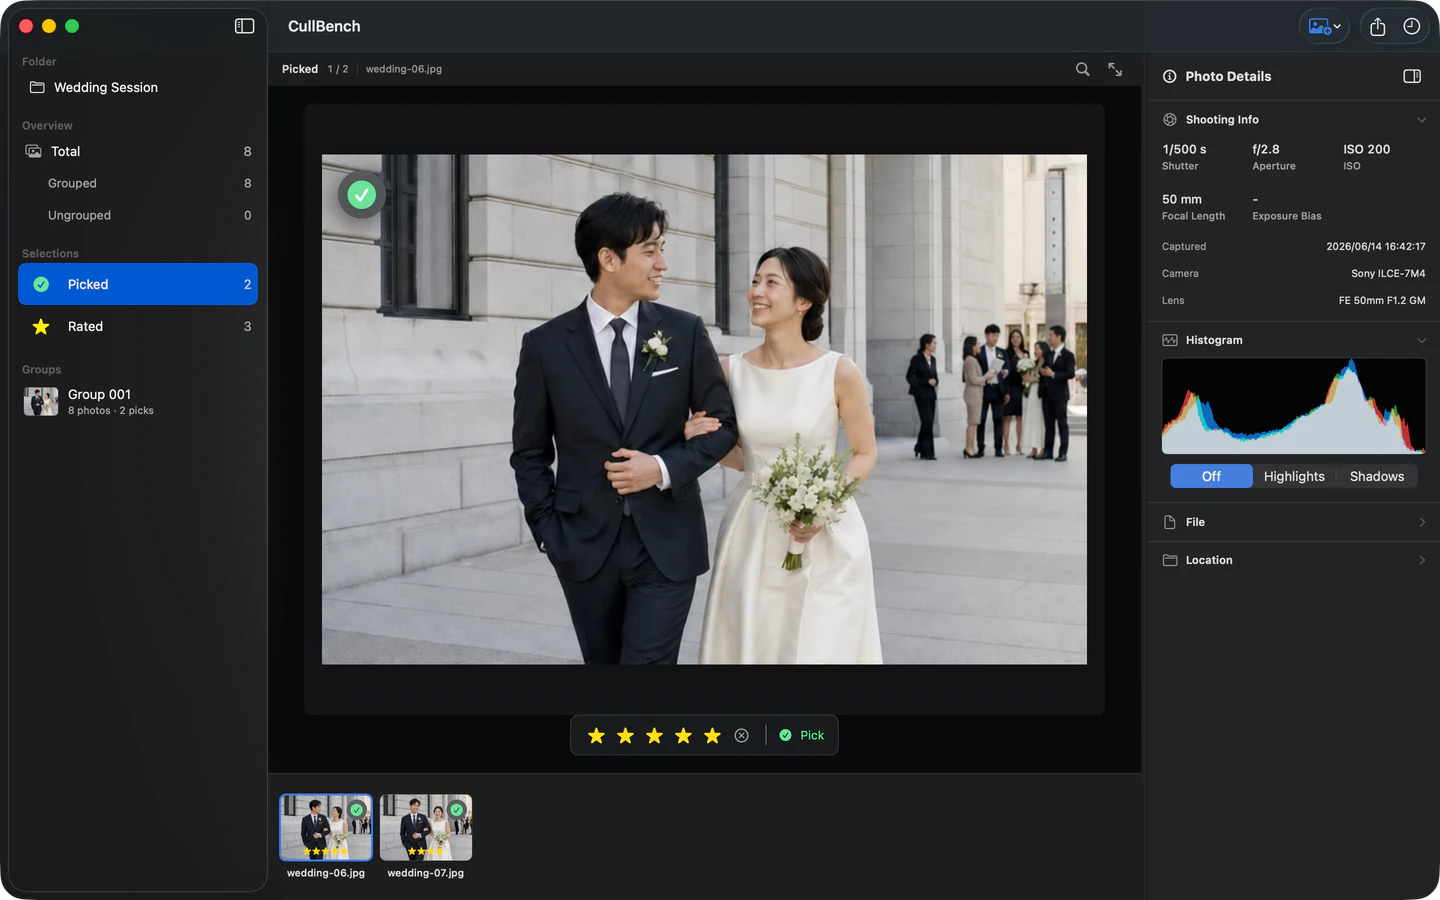Click the Picked green check icon
The width and height of the screenshot is (1440, 900).
tap(41, 284)
